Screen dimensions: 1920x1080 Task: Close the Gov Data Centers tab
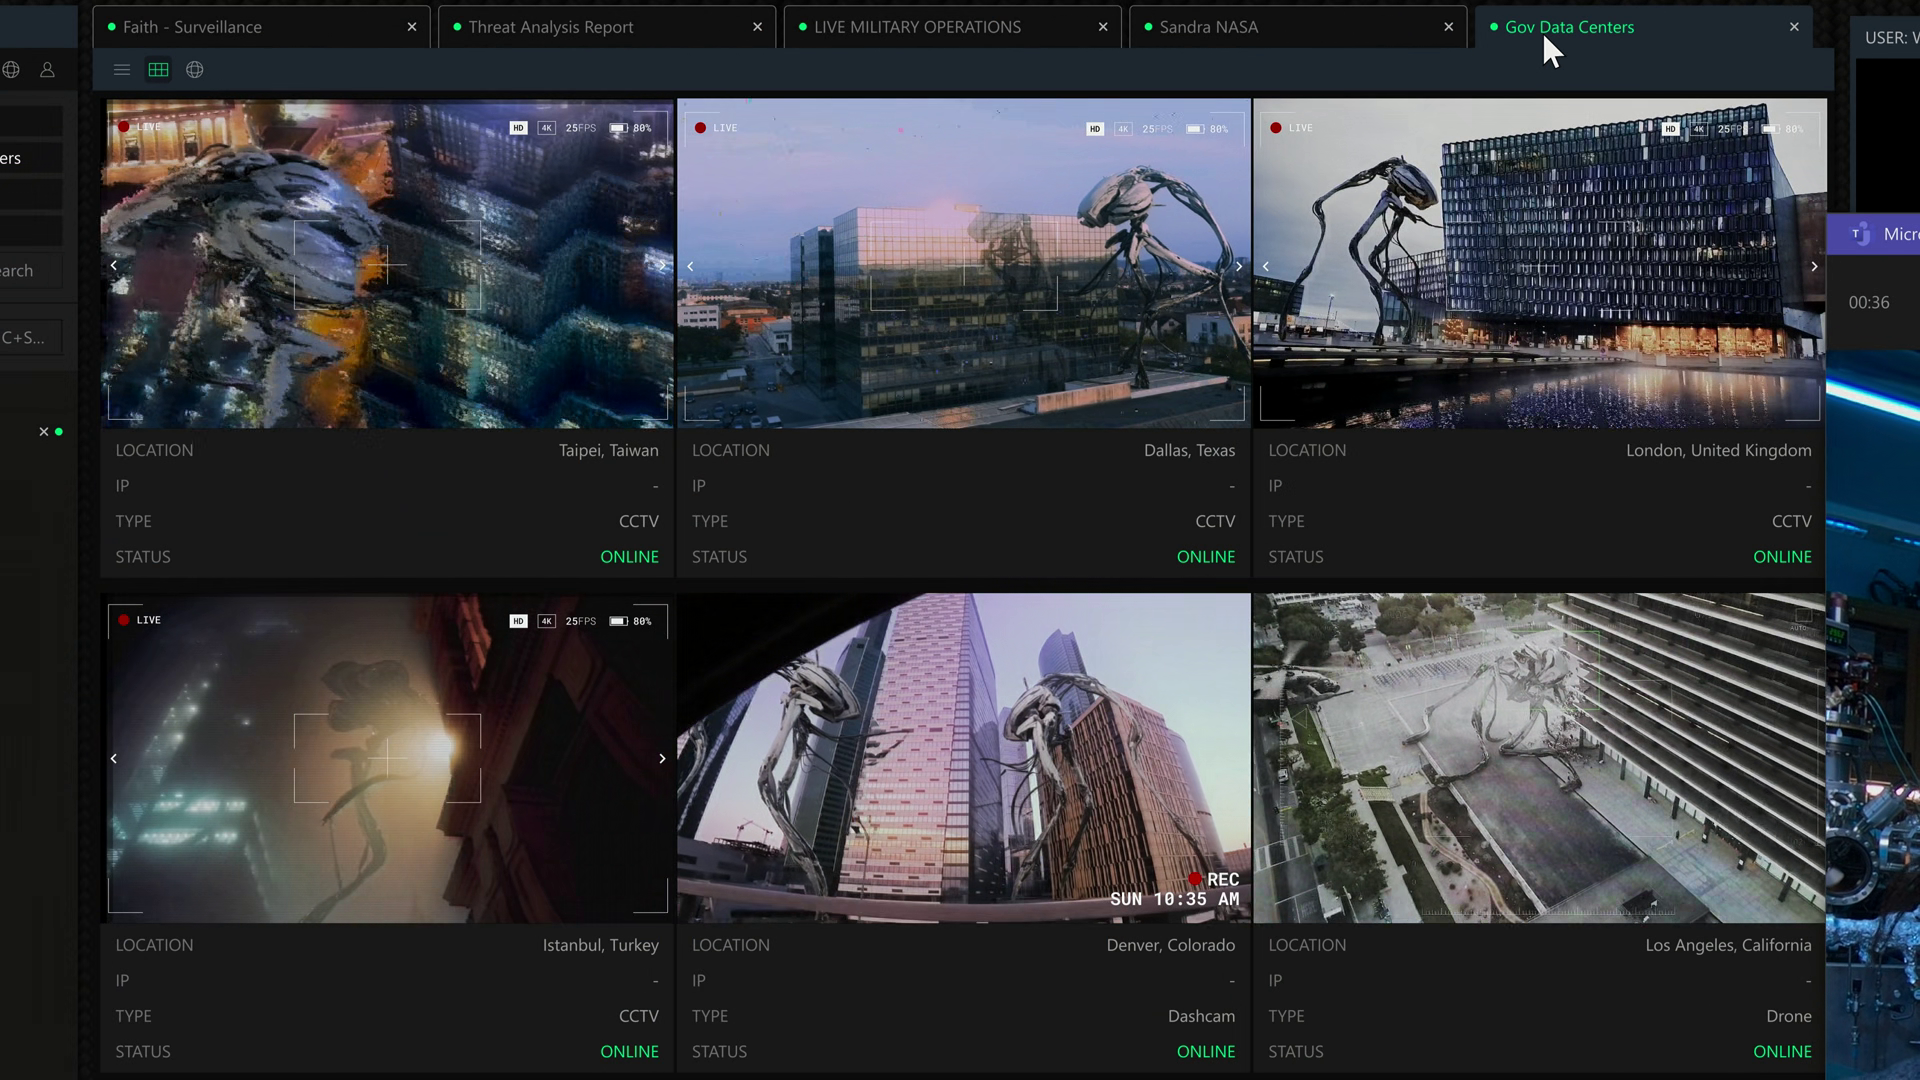click(x=1794, y=27)
